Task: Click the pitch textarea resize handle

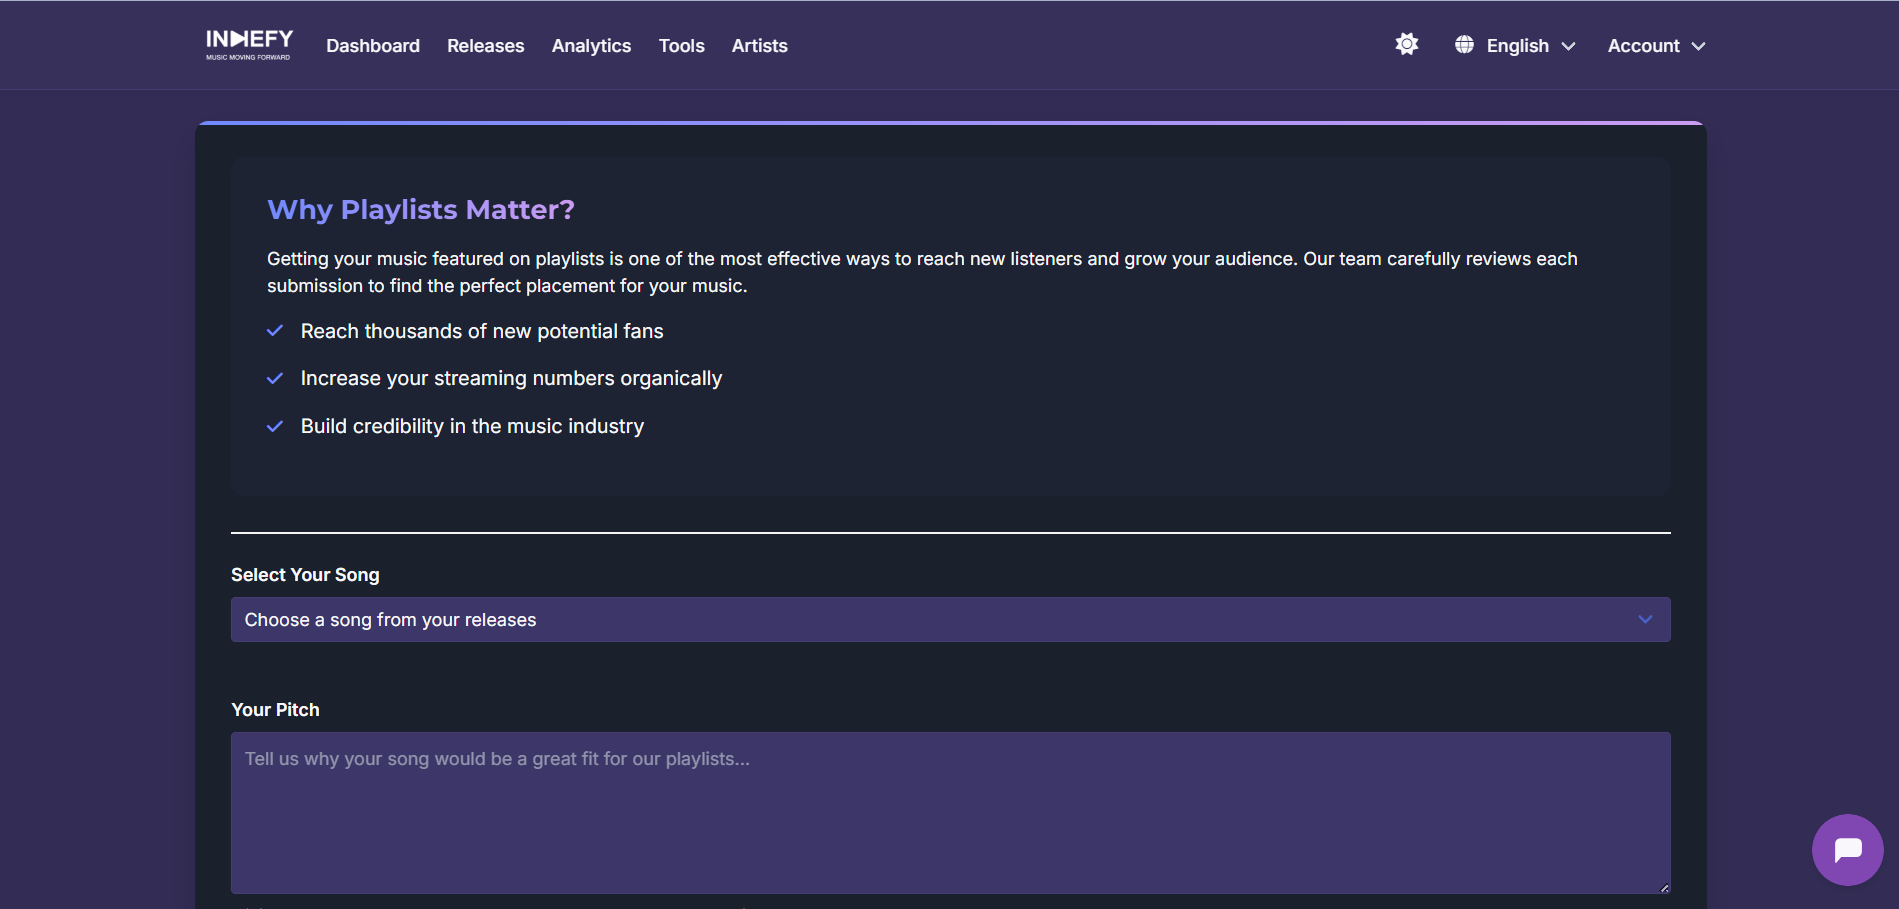Action: coord(1663,887)
